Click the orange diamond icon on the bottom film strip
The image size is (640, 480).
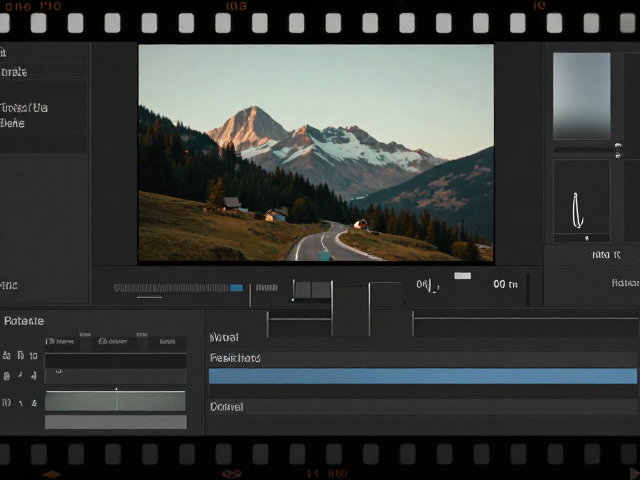(51, 474)
